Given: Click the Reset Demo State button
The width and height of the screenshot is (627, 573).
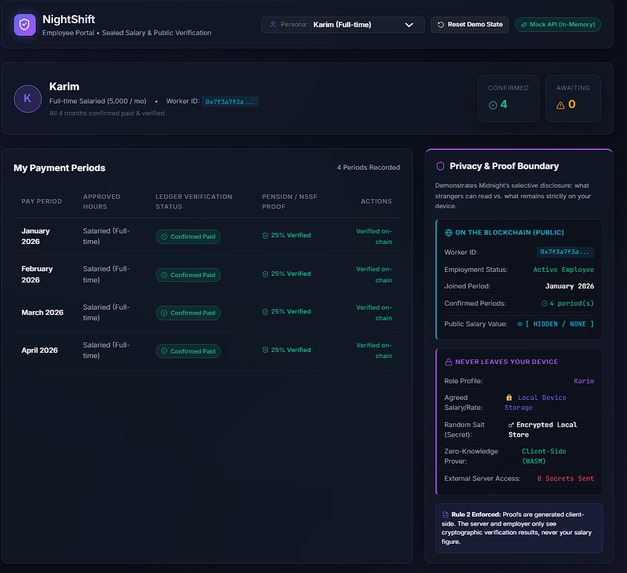Looking at the screenshot, I should 469,25.
